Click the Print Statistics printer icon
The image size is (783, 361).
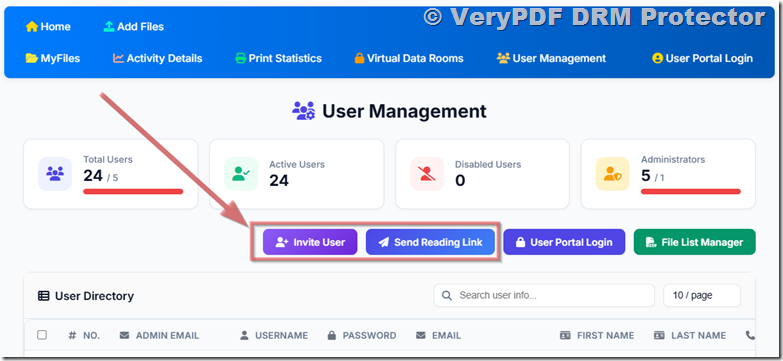[241, 58]
